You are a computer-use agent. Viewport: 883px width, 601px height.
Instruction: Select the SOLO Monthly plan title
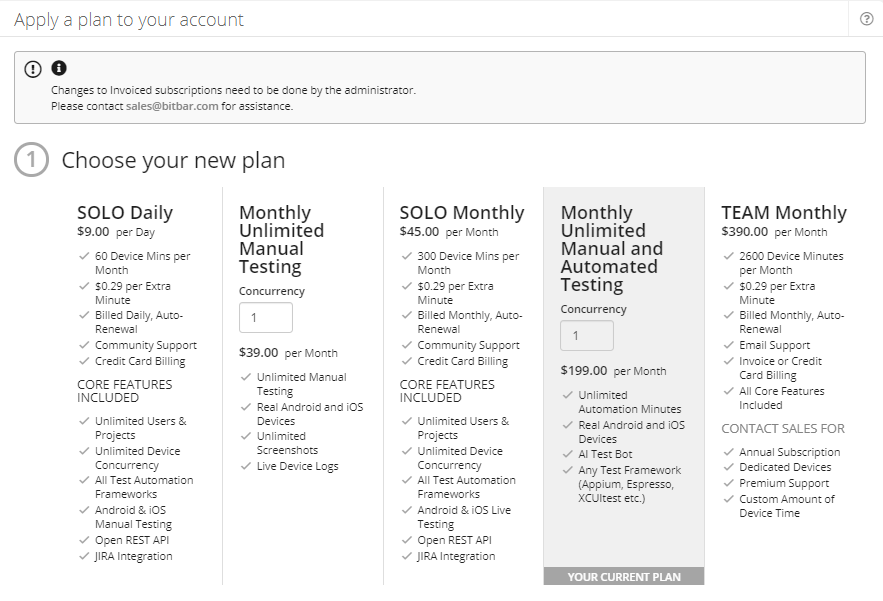pos(460,212)
